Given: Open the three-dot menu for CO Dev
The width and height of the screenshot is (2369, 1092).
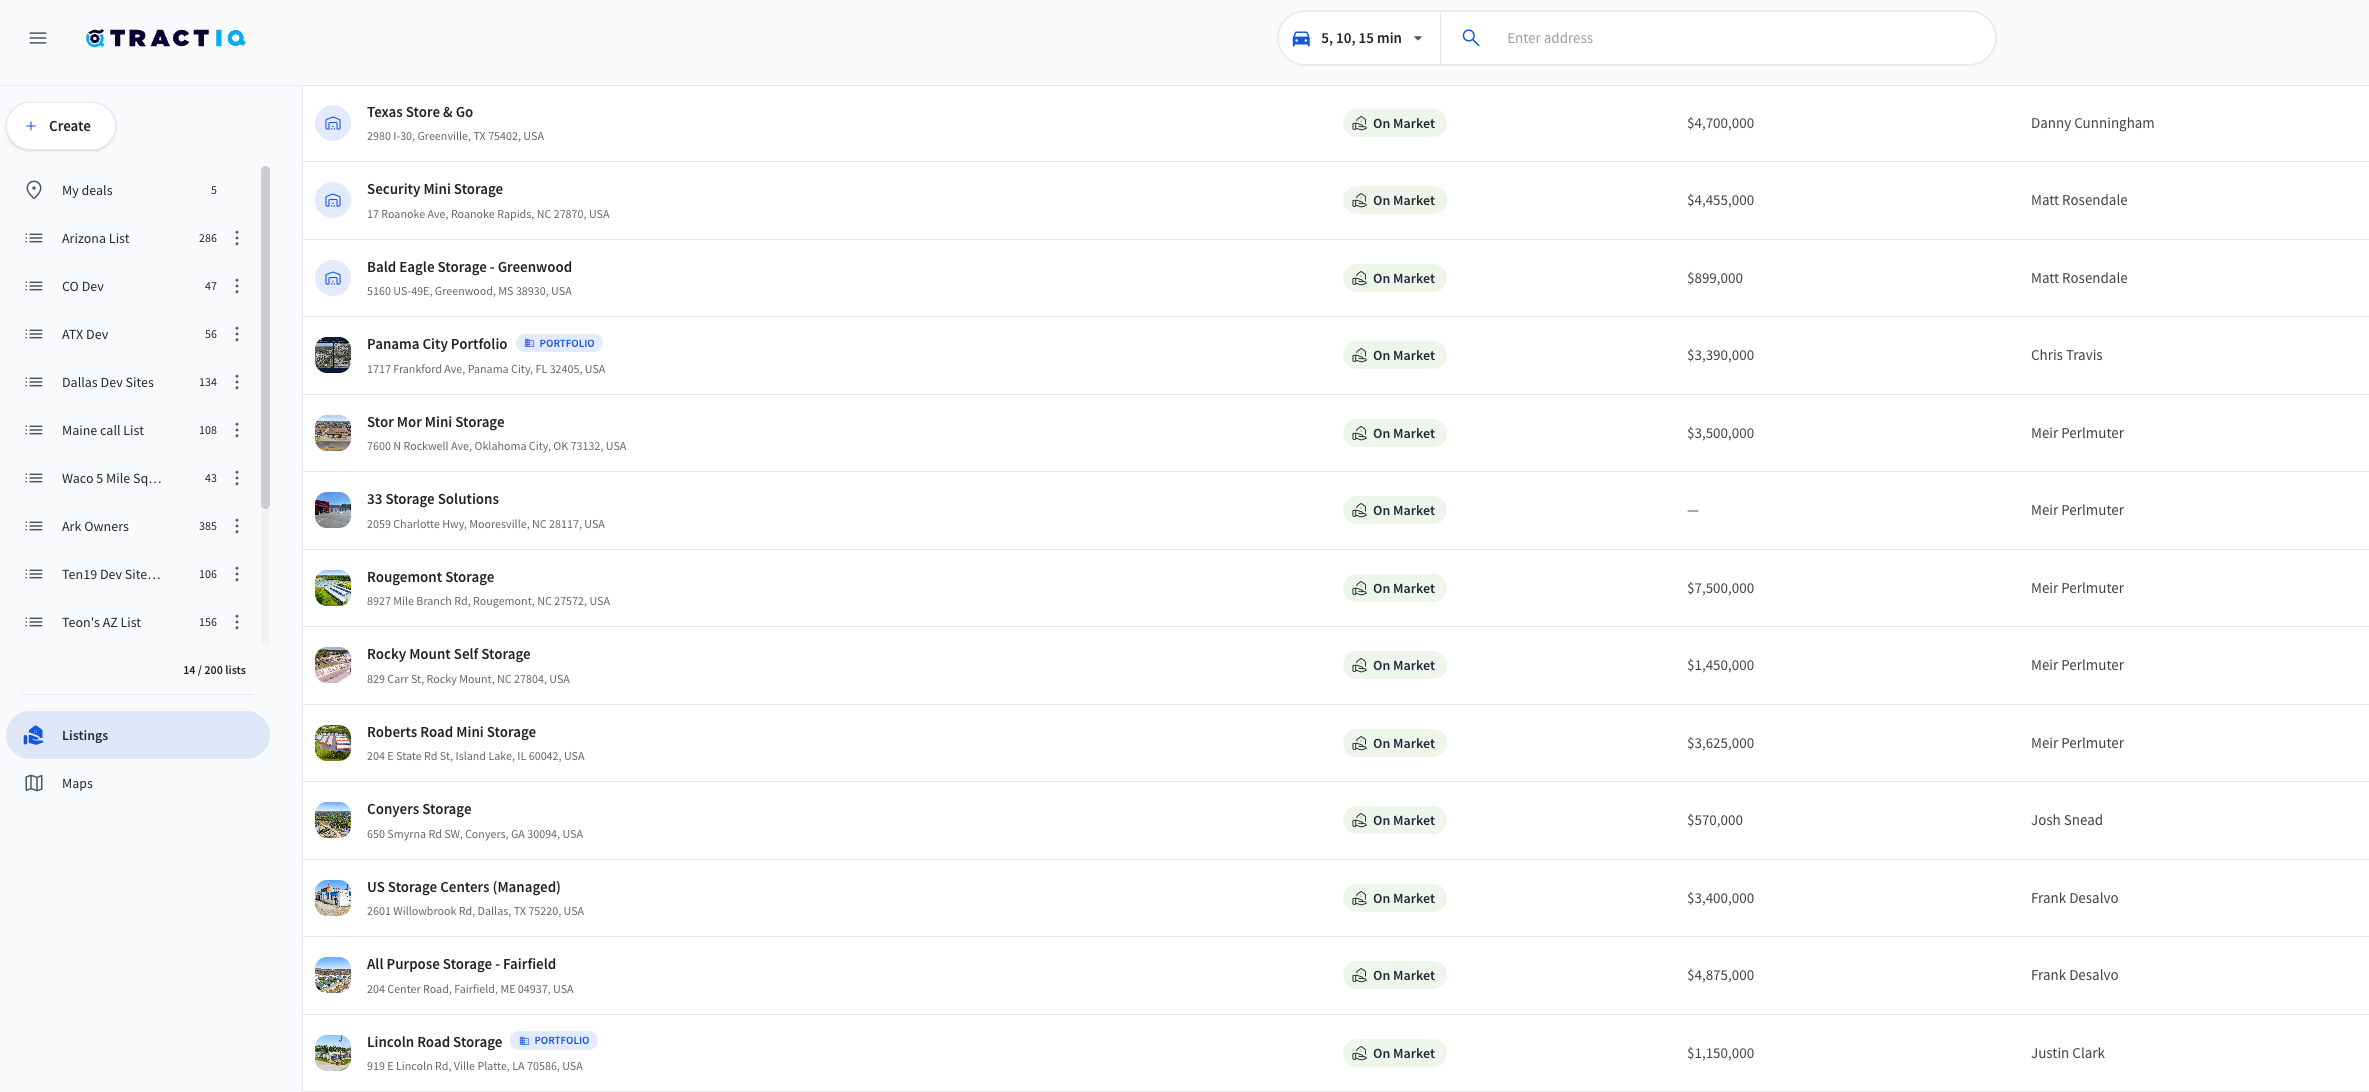Looking at the screenshot, I should point(237,286).
